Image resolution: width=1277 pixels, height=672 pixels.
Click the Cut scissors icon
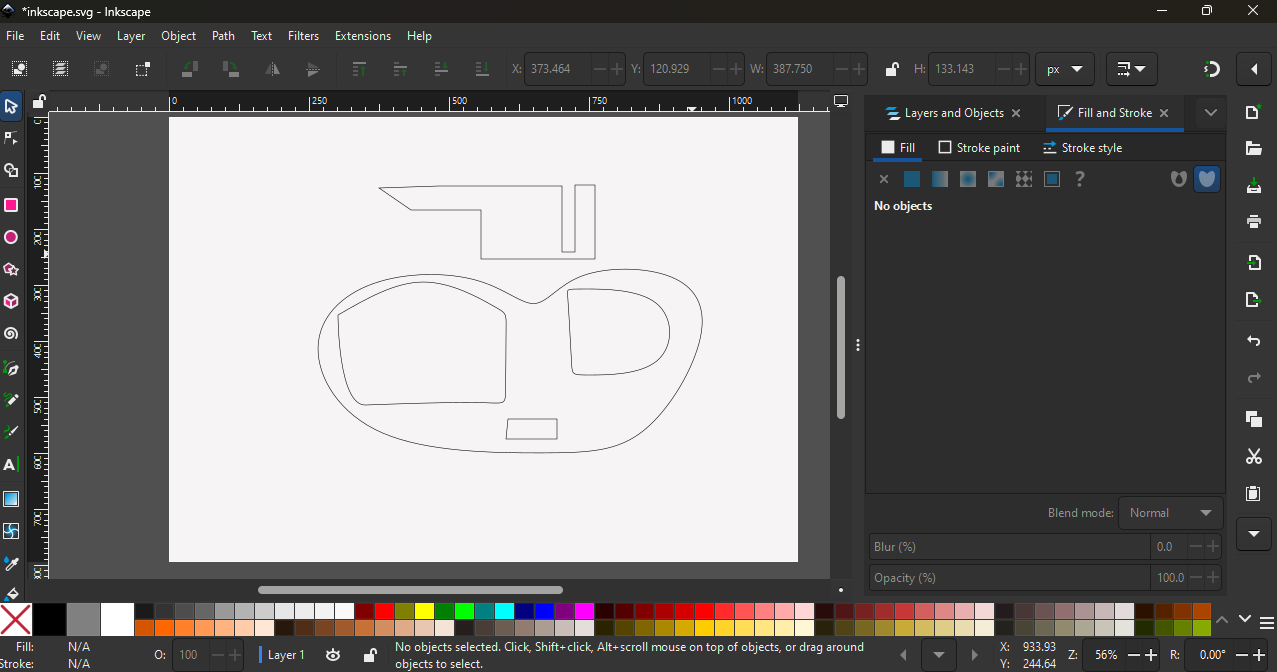point(1253,457)
